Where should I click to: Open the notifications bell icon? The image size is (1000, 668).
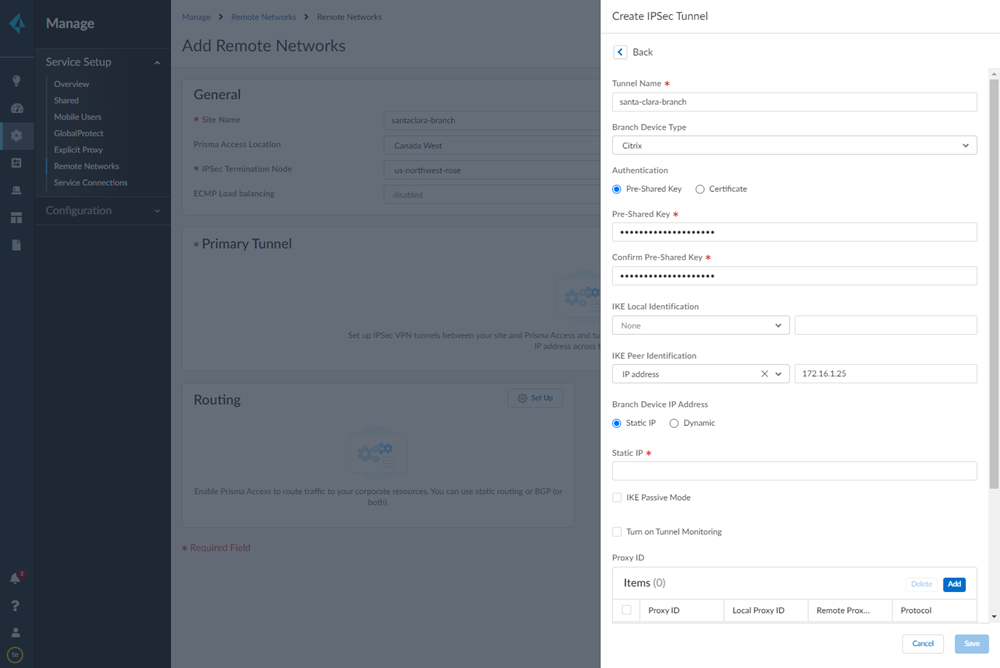click(x=16, y=578)
